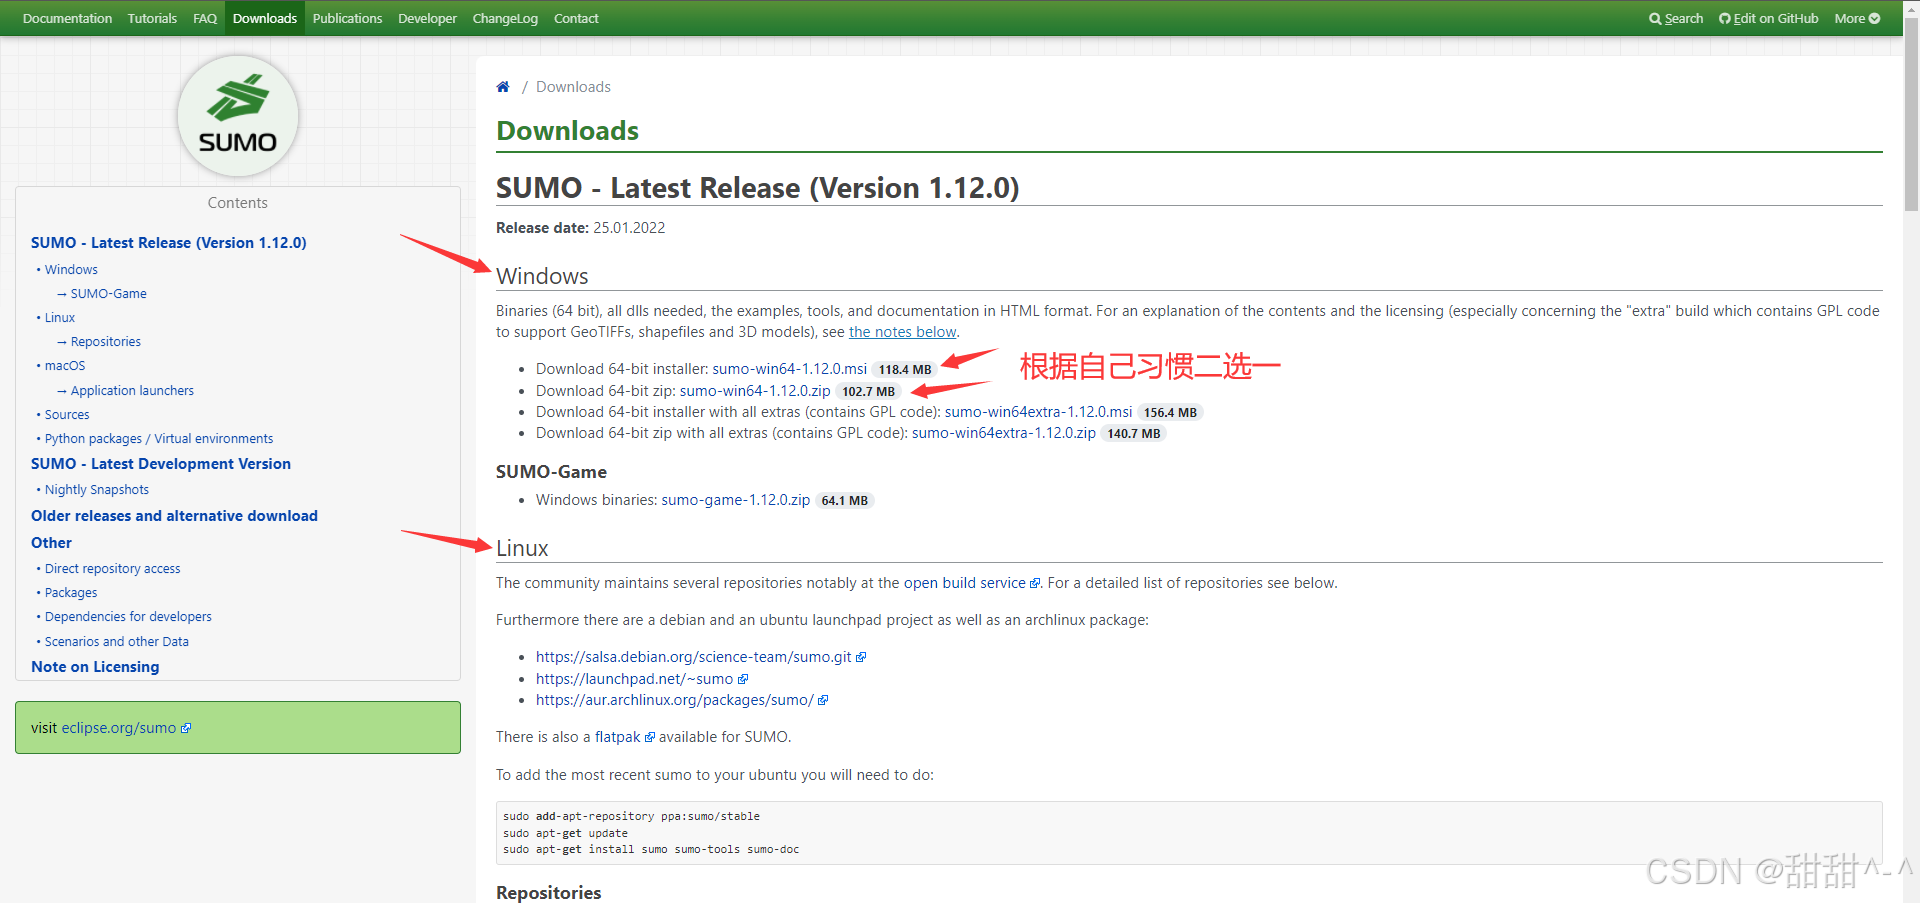Click the salsa.debian.org sumo.git link

pyautogui.click(x=694, y=656)
